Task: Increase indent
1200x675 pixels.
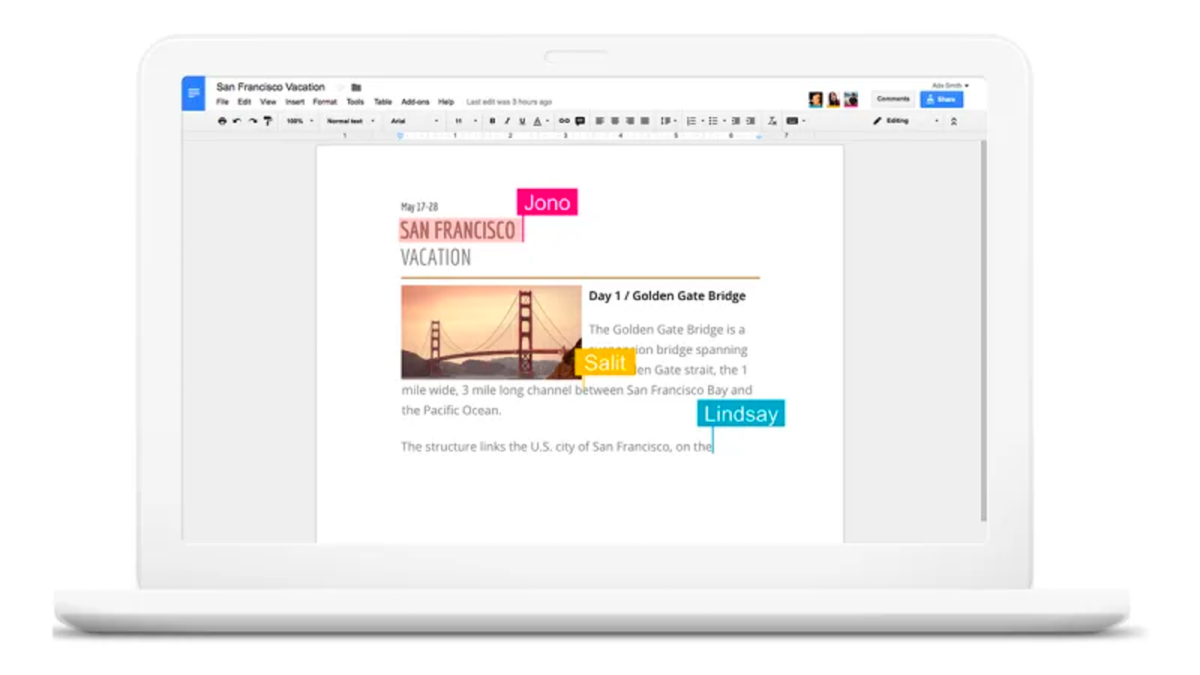Action: pos(751,121)
